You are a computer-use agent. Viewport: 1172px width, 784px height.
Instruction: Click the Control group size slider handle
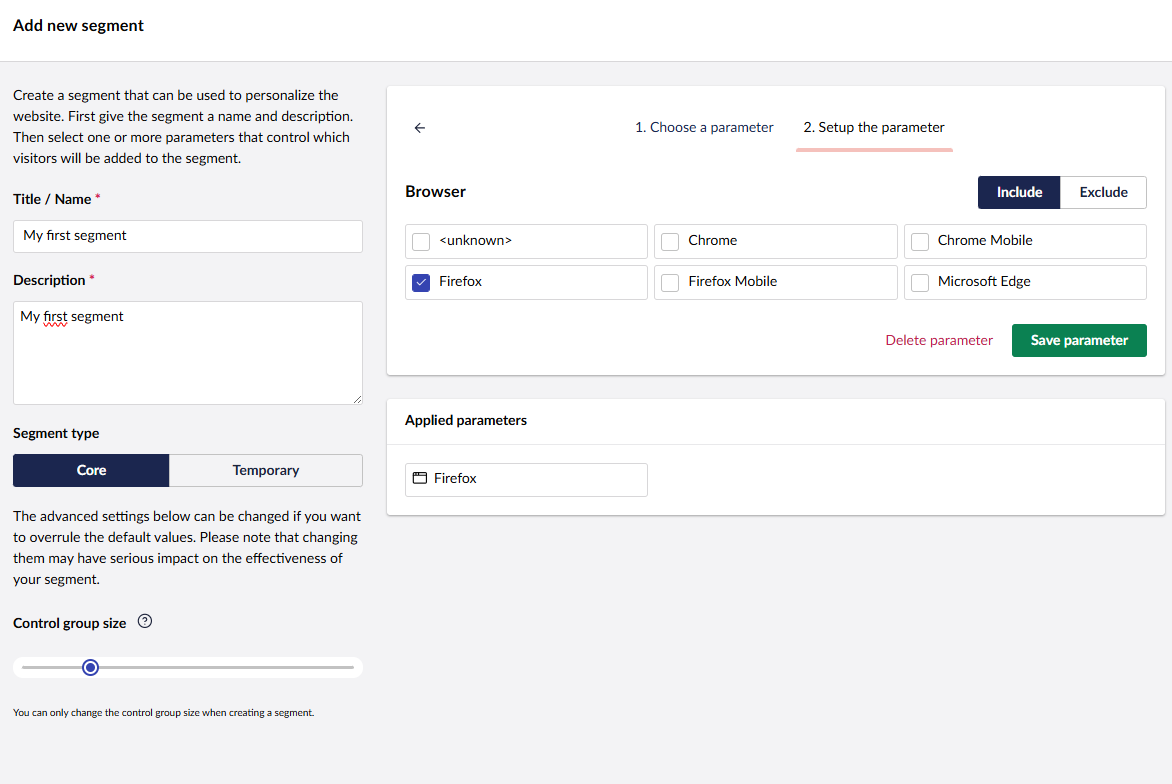coord(91,667)
